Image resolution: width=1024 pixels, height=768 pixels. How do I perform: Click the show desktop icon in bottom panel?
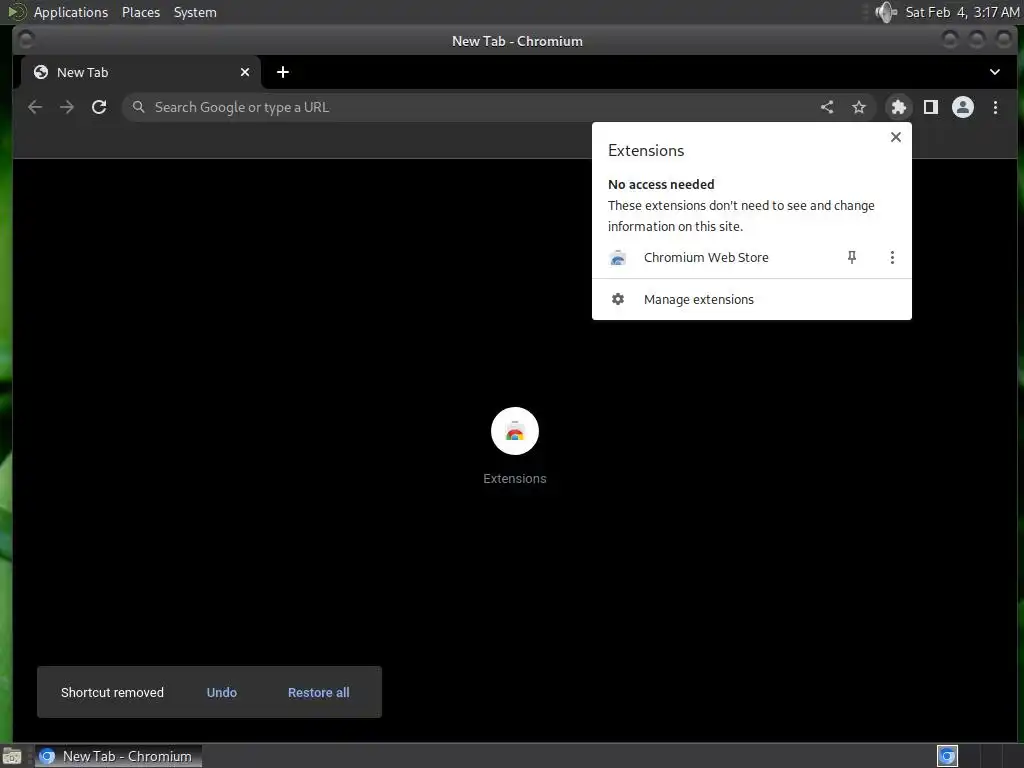[x=12, y=756]
